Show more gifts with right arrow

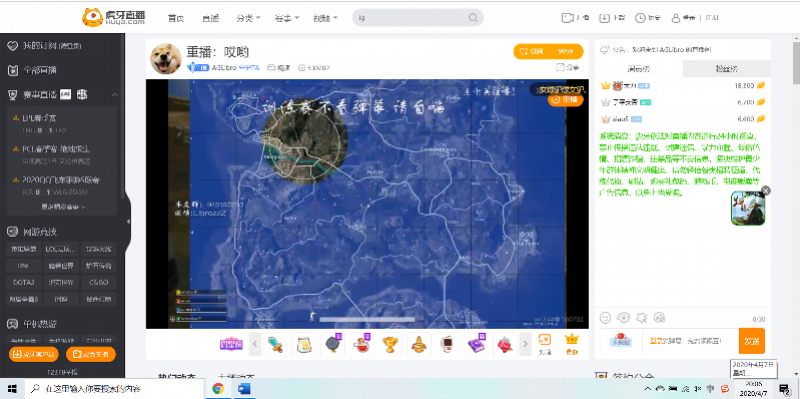click(525, 344)
